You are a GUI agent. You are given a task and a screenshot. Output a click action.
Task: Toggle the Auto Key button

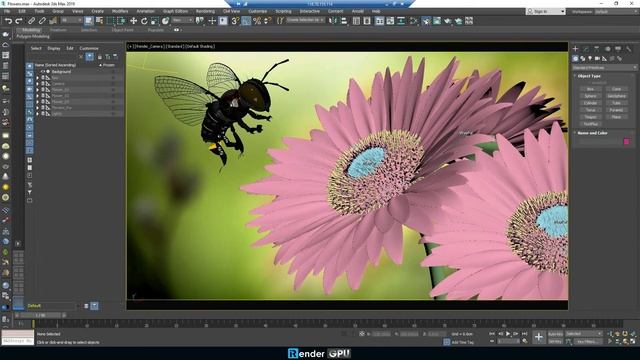click(x=555, y=334)
